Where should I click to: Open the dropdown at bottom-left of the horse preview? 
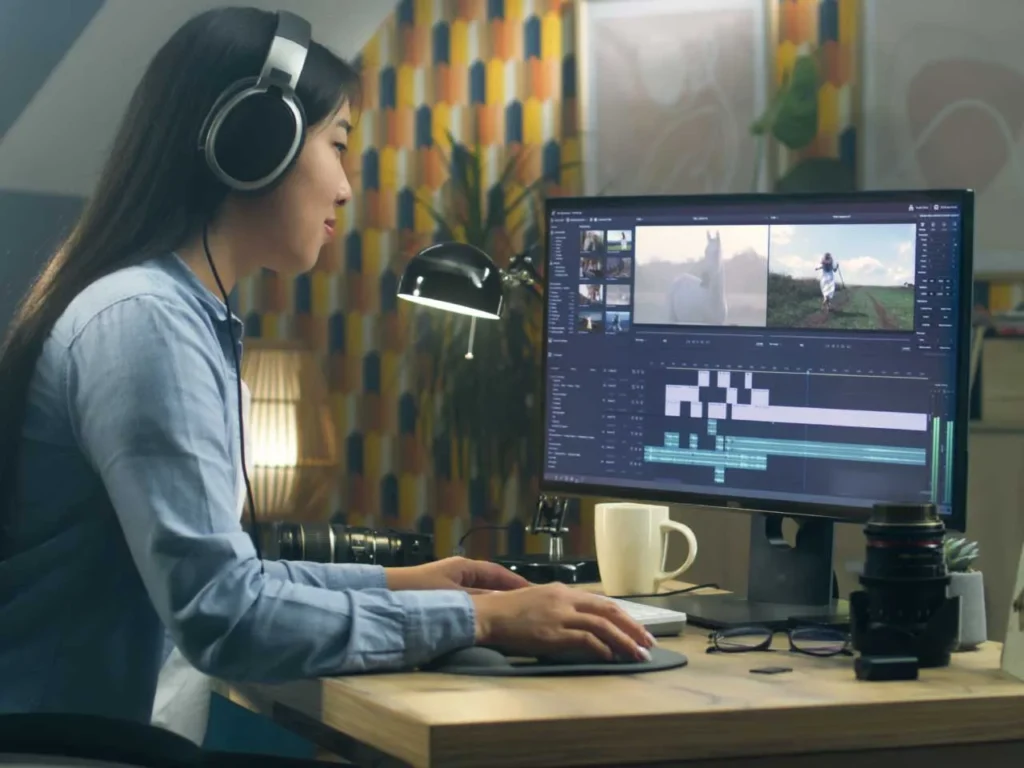tap(642, 339)
